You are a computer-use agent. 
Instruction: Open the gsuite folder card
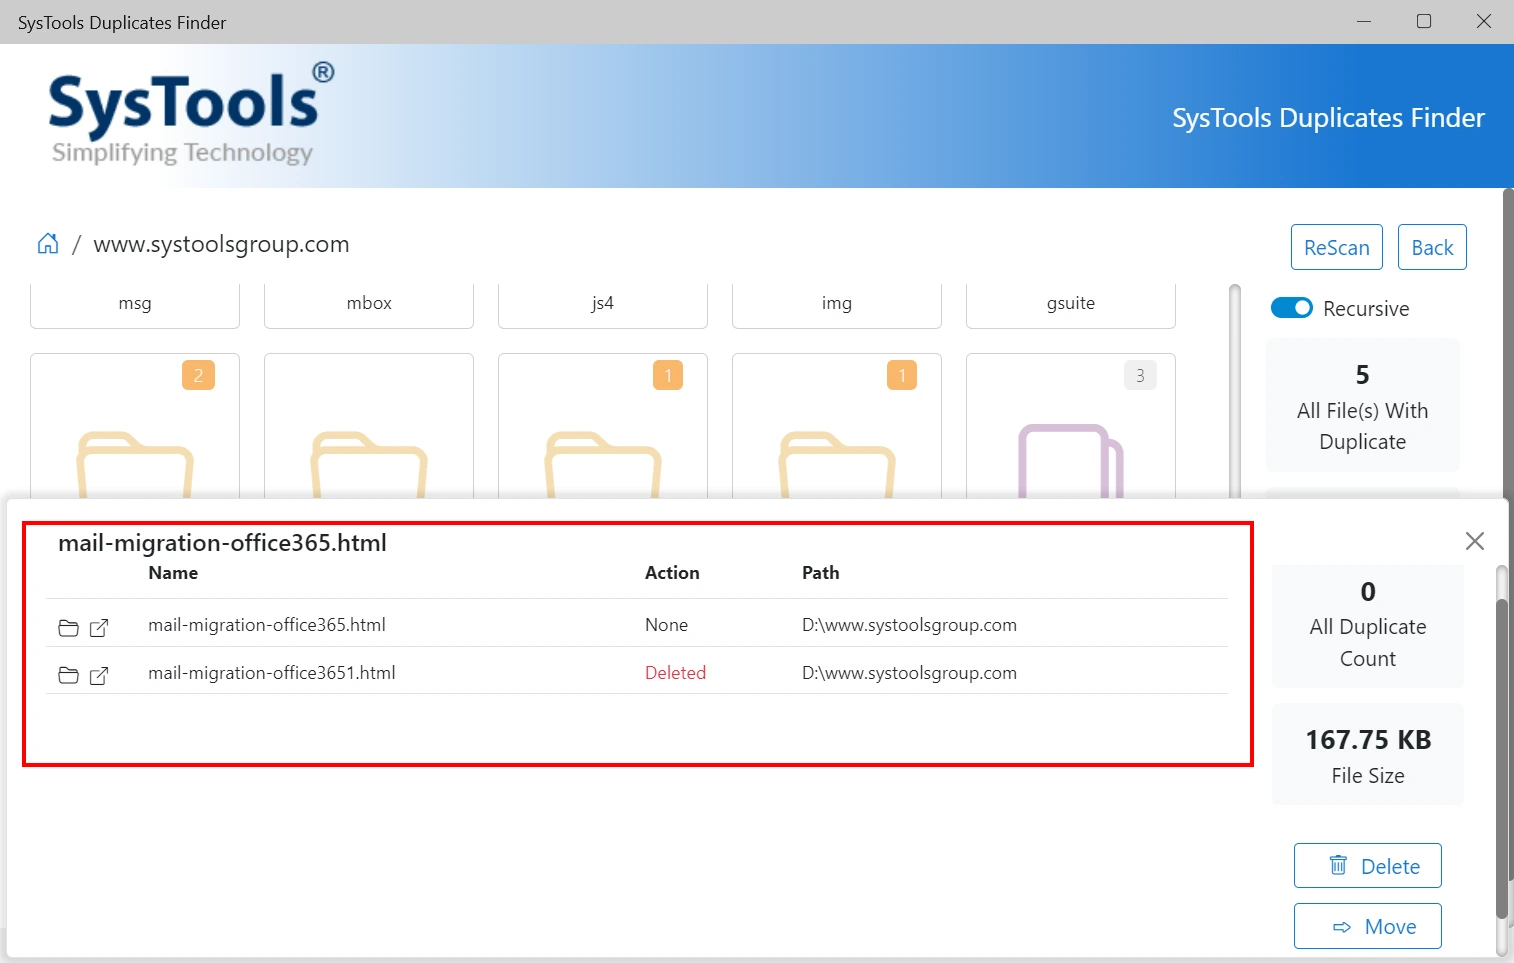(x=1071, y=304)
